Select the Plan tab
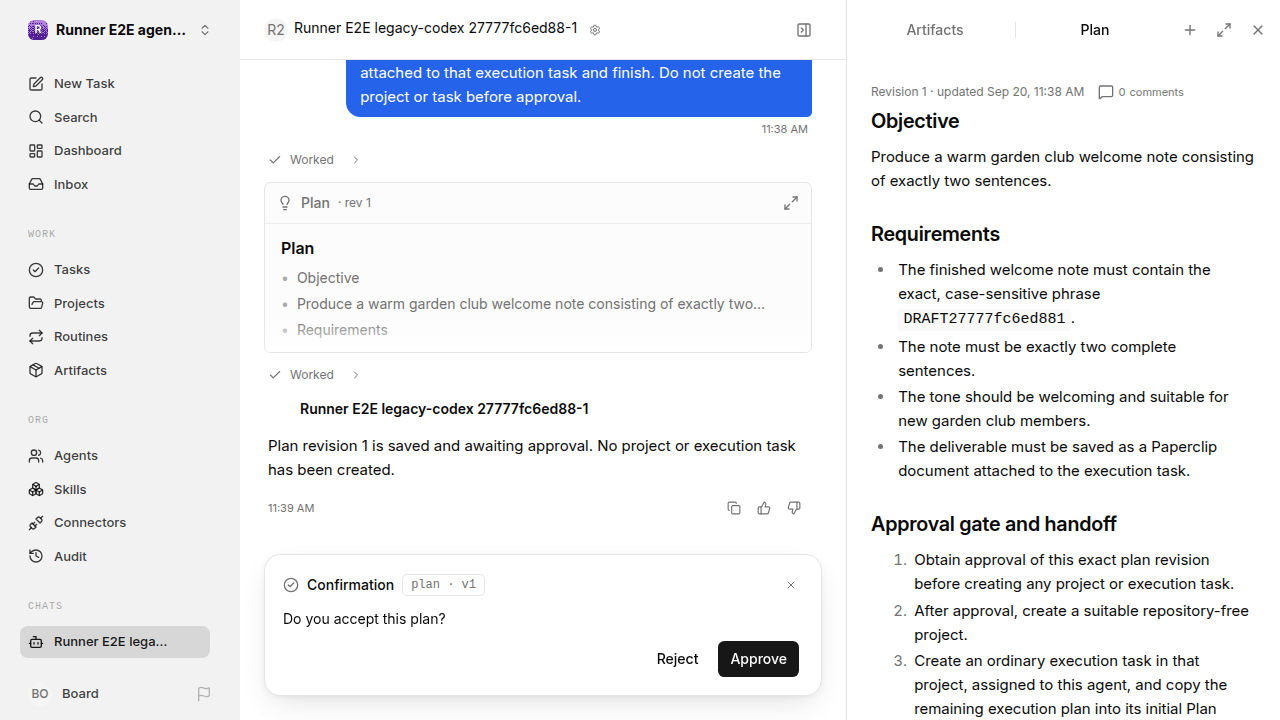 pyautogui.click(x=1095, y=30)
